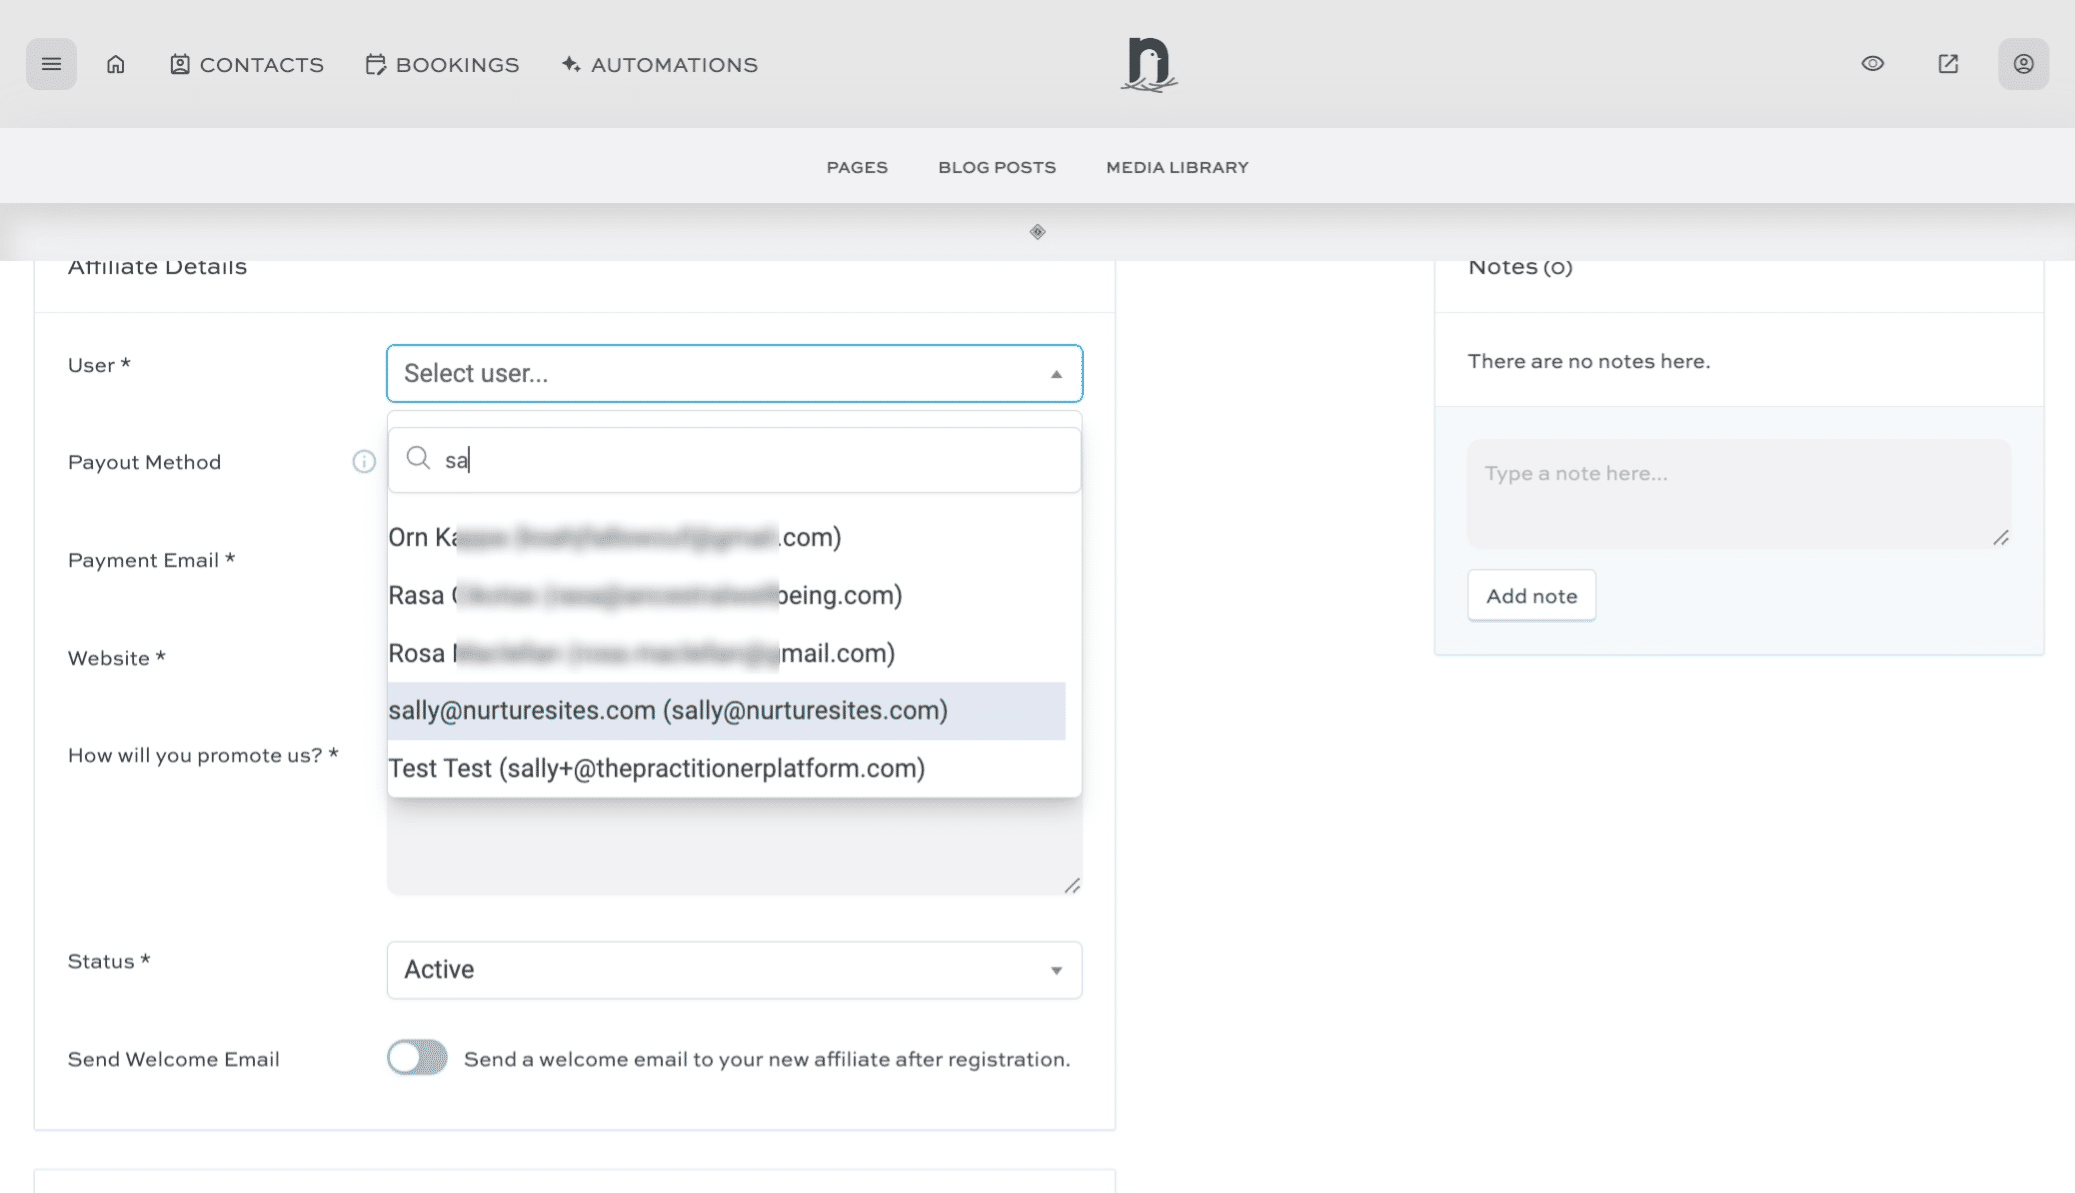Click the penguin logo in the header
The height and width of the screenshot is (1193, 2075).
(1148, 63)
